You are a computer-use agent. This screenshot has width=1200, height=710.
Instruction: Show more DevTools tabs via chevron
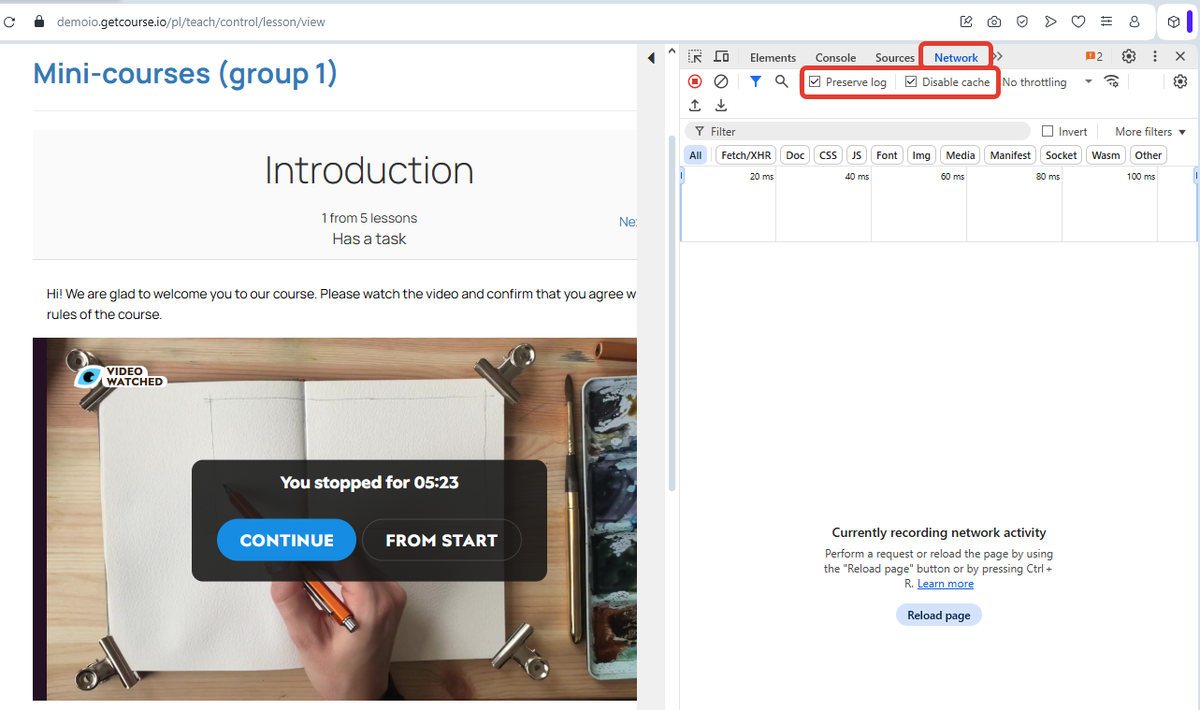[x=998, y=57]
